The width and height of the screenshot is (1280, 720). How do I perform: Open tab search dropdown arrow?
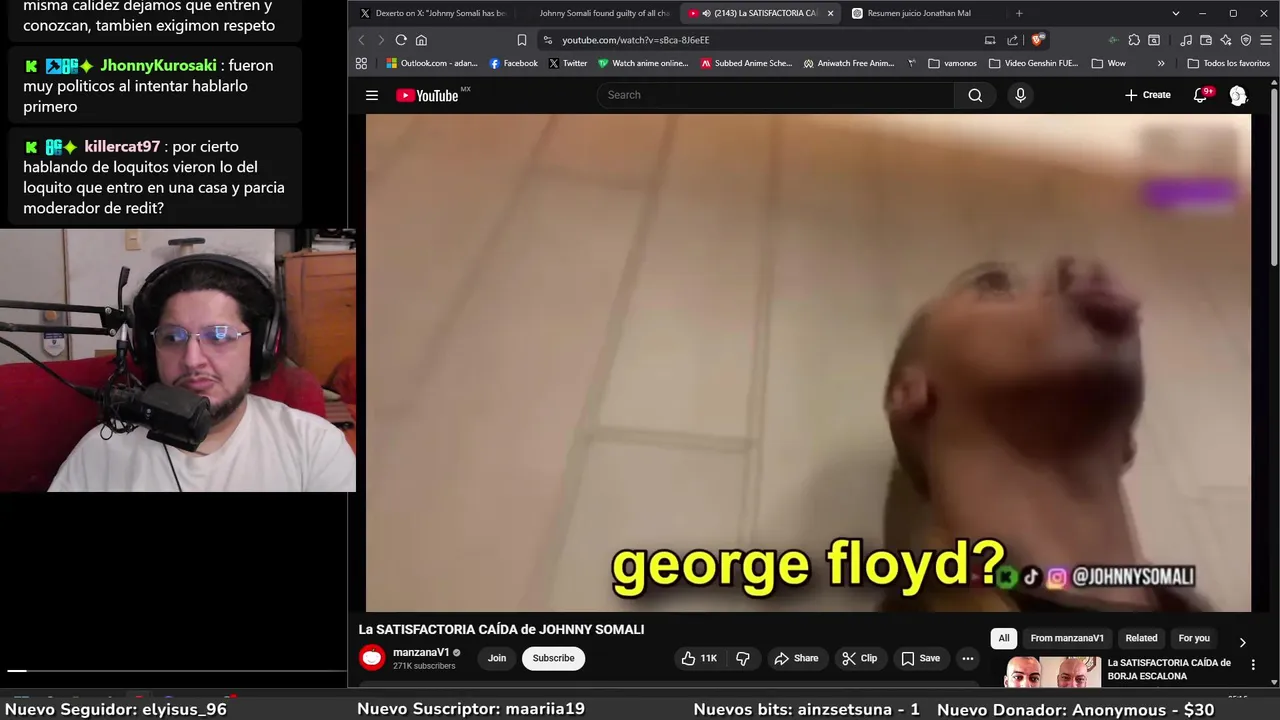1176,13
